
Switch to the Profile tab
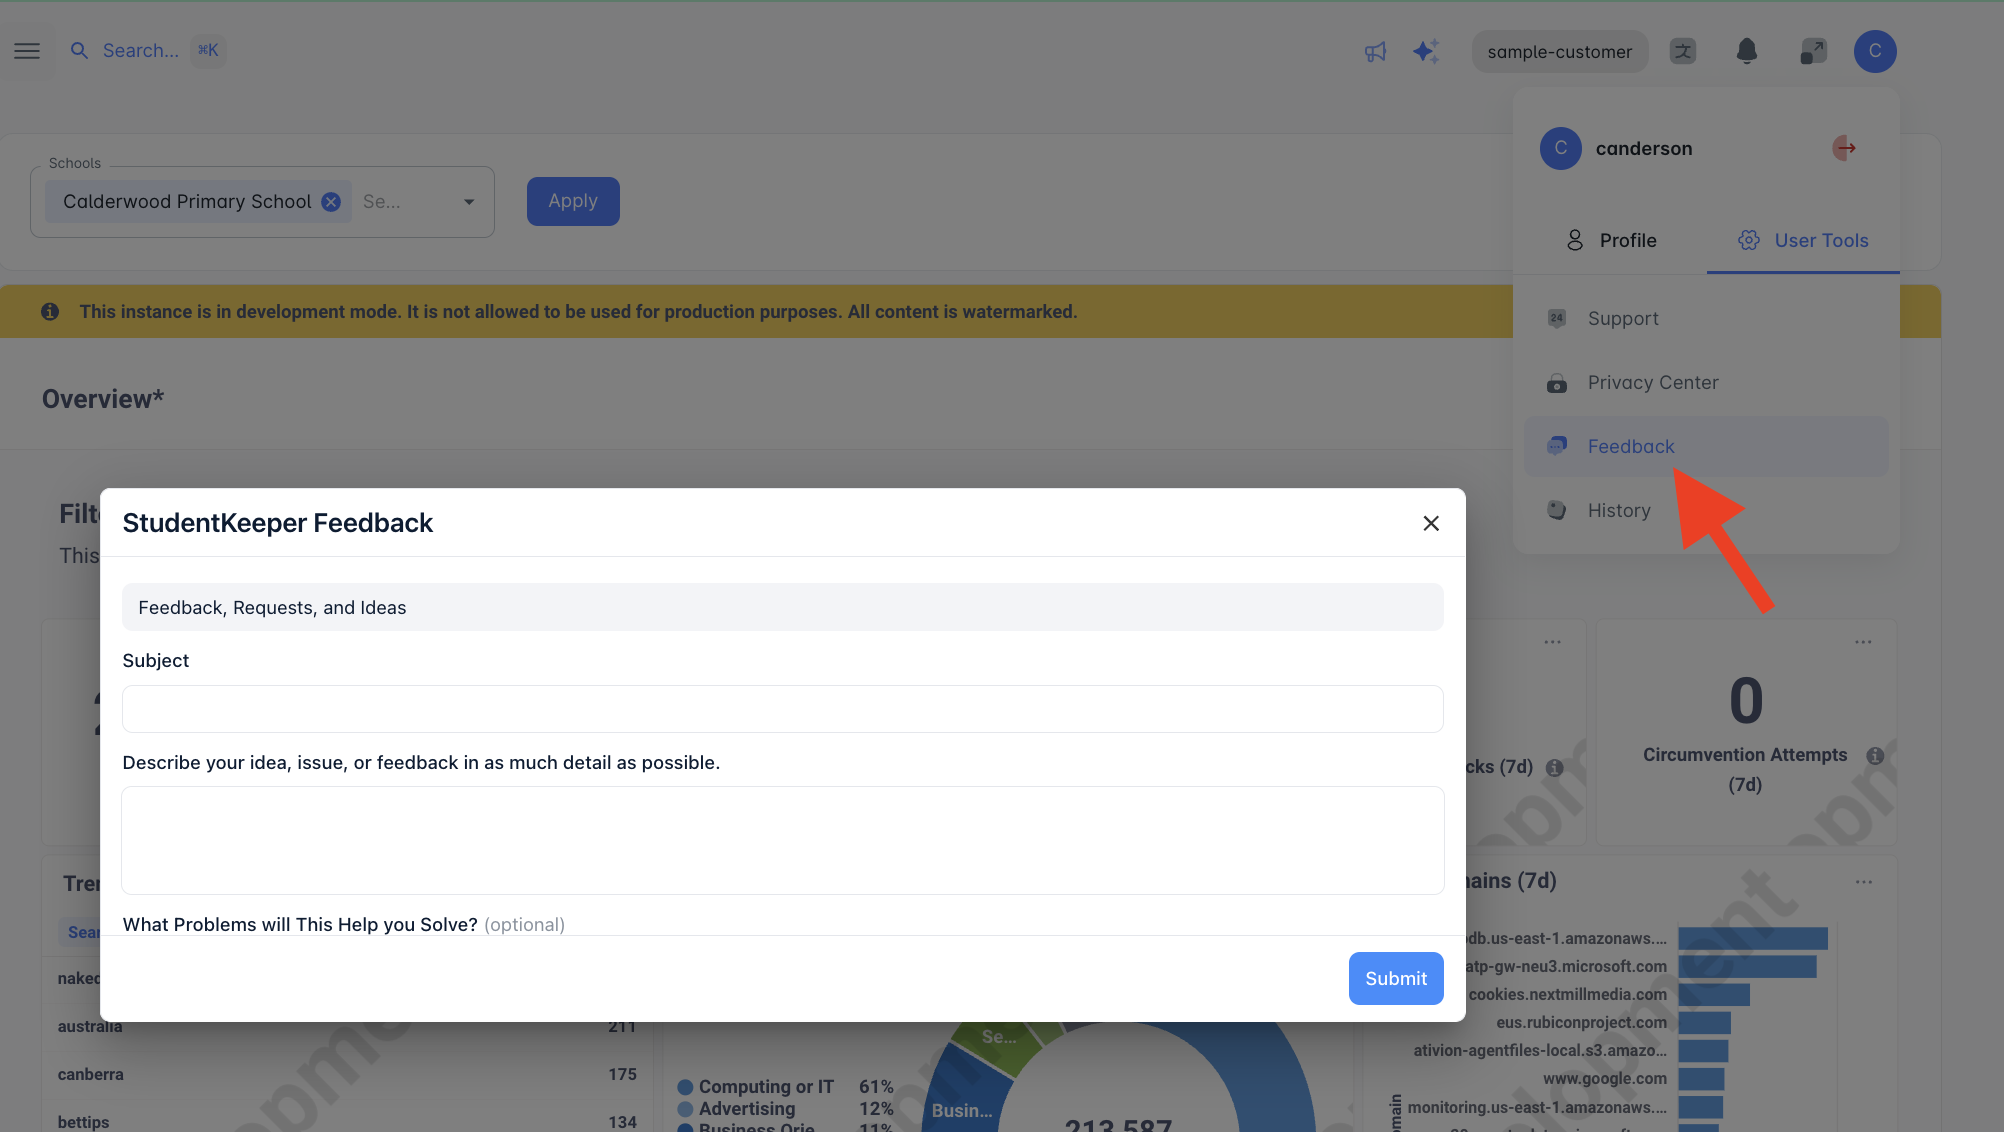tap(1610, 240)
